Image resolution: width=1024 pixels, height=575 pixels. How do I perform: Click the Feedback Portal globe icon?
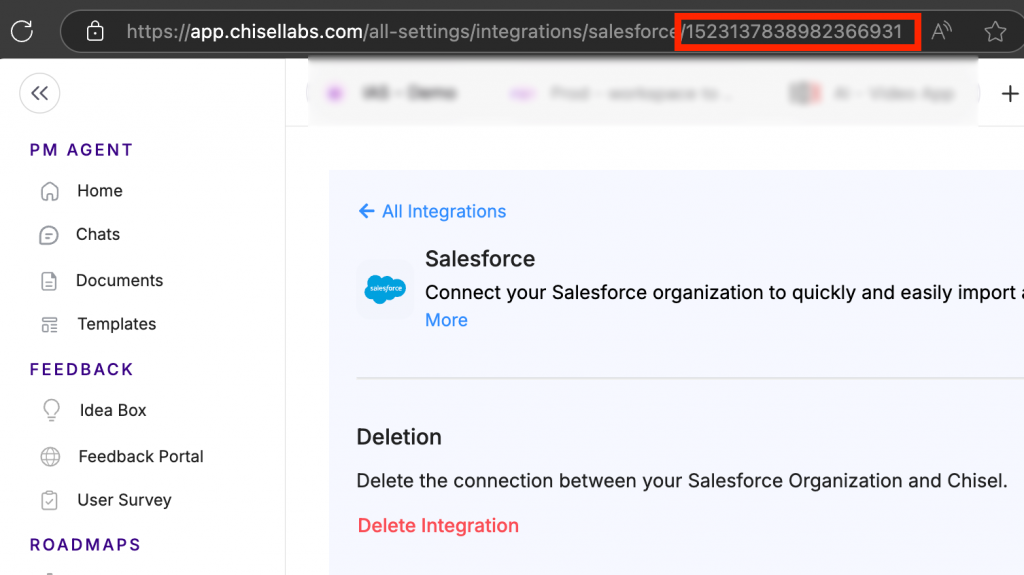click(50, 457)
